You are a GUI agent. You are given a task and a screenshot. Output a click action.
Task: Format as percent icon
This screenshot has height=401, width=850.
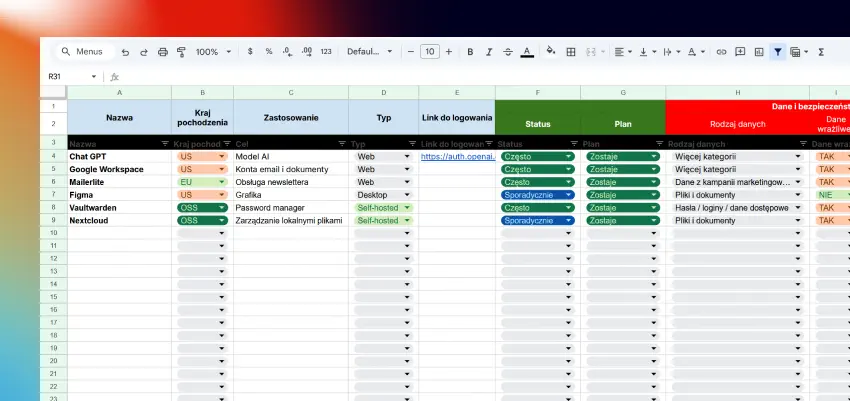tap(269, 51)
